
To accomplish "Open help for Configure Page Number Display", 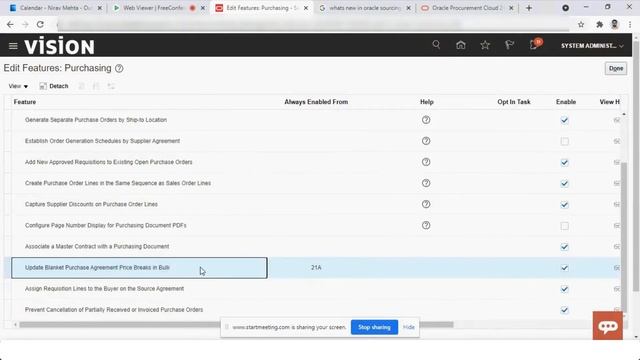I will pos(426,225).
